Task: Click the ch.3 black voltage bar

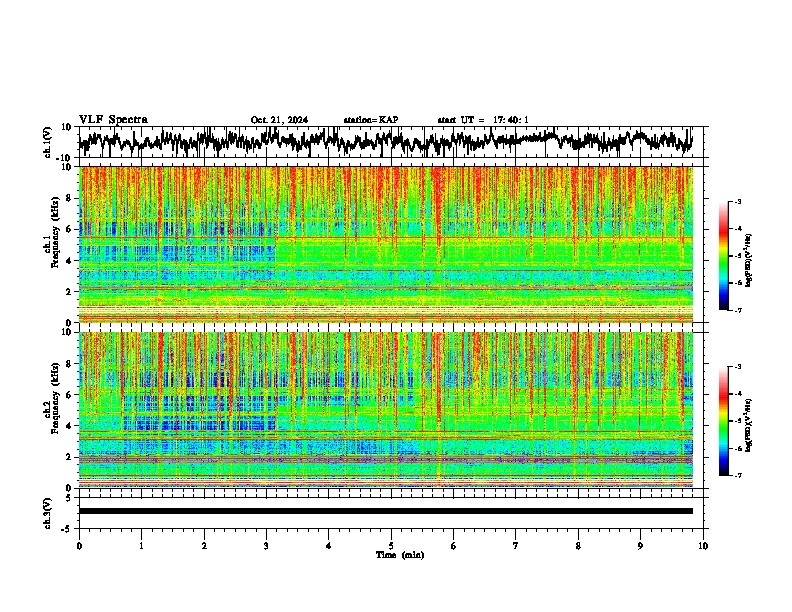Action: 386,511
